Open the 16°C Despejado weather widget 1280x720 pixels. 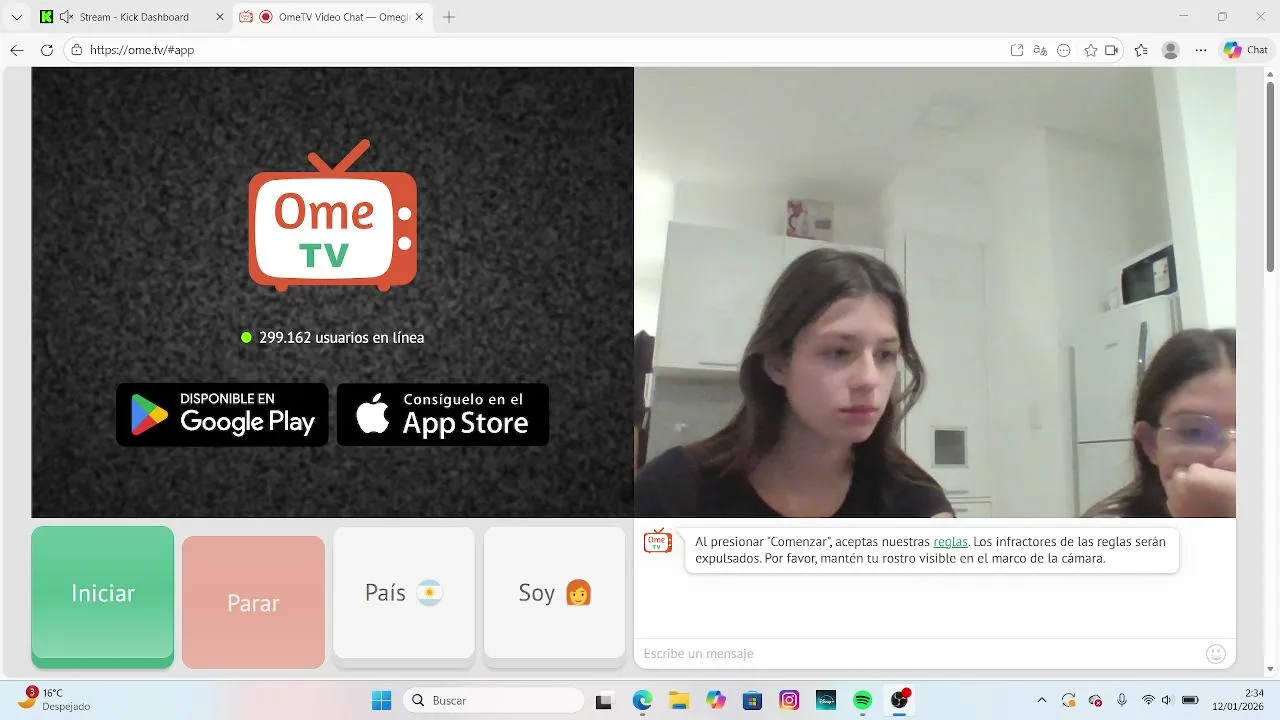tap(54, 700)
